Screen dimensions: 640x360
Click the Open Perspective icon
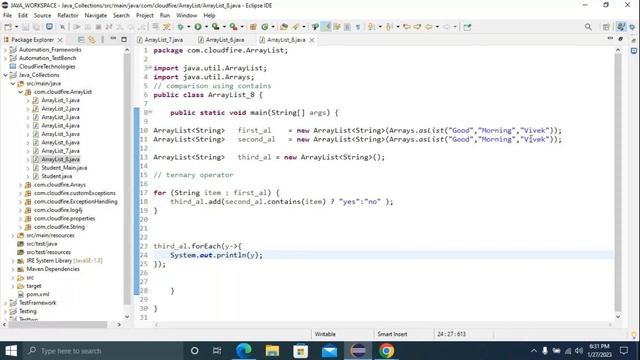(606, 27)
